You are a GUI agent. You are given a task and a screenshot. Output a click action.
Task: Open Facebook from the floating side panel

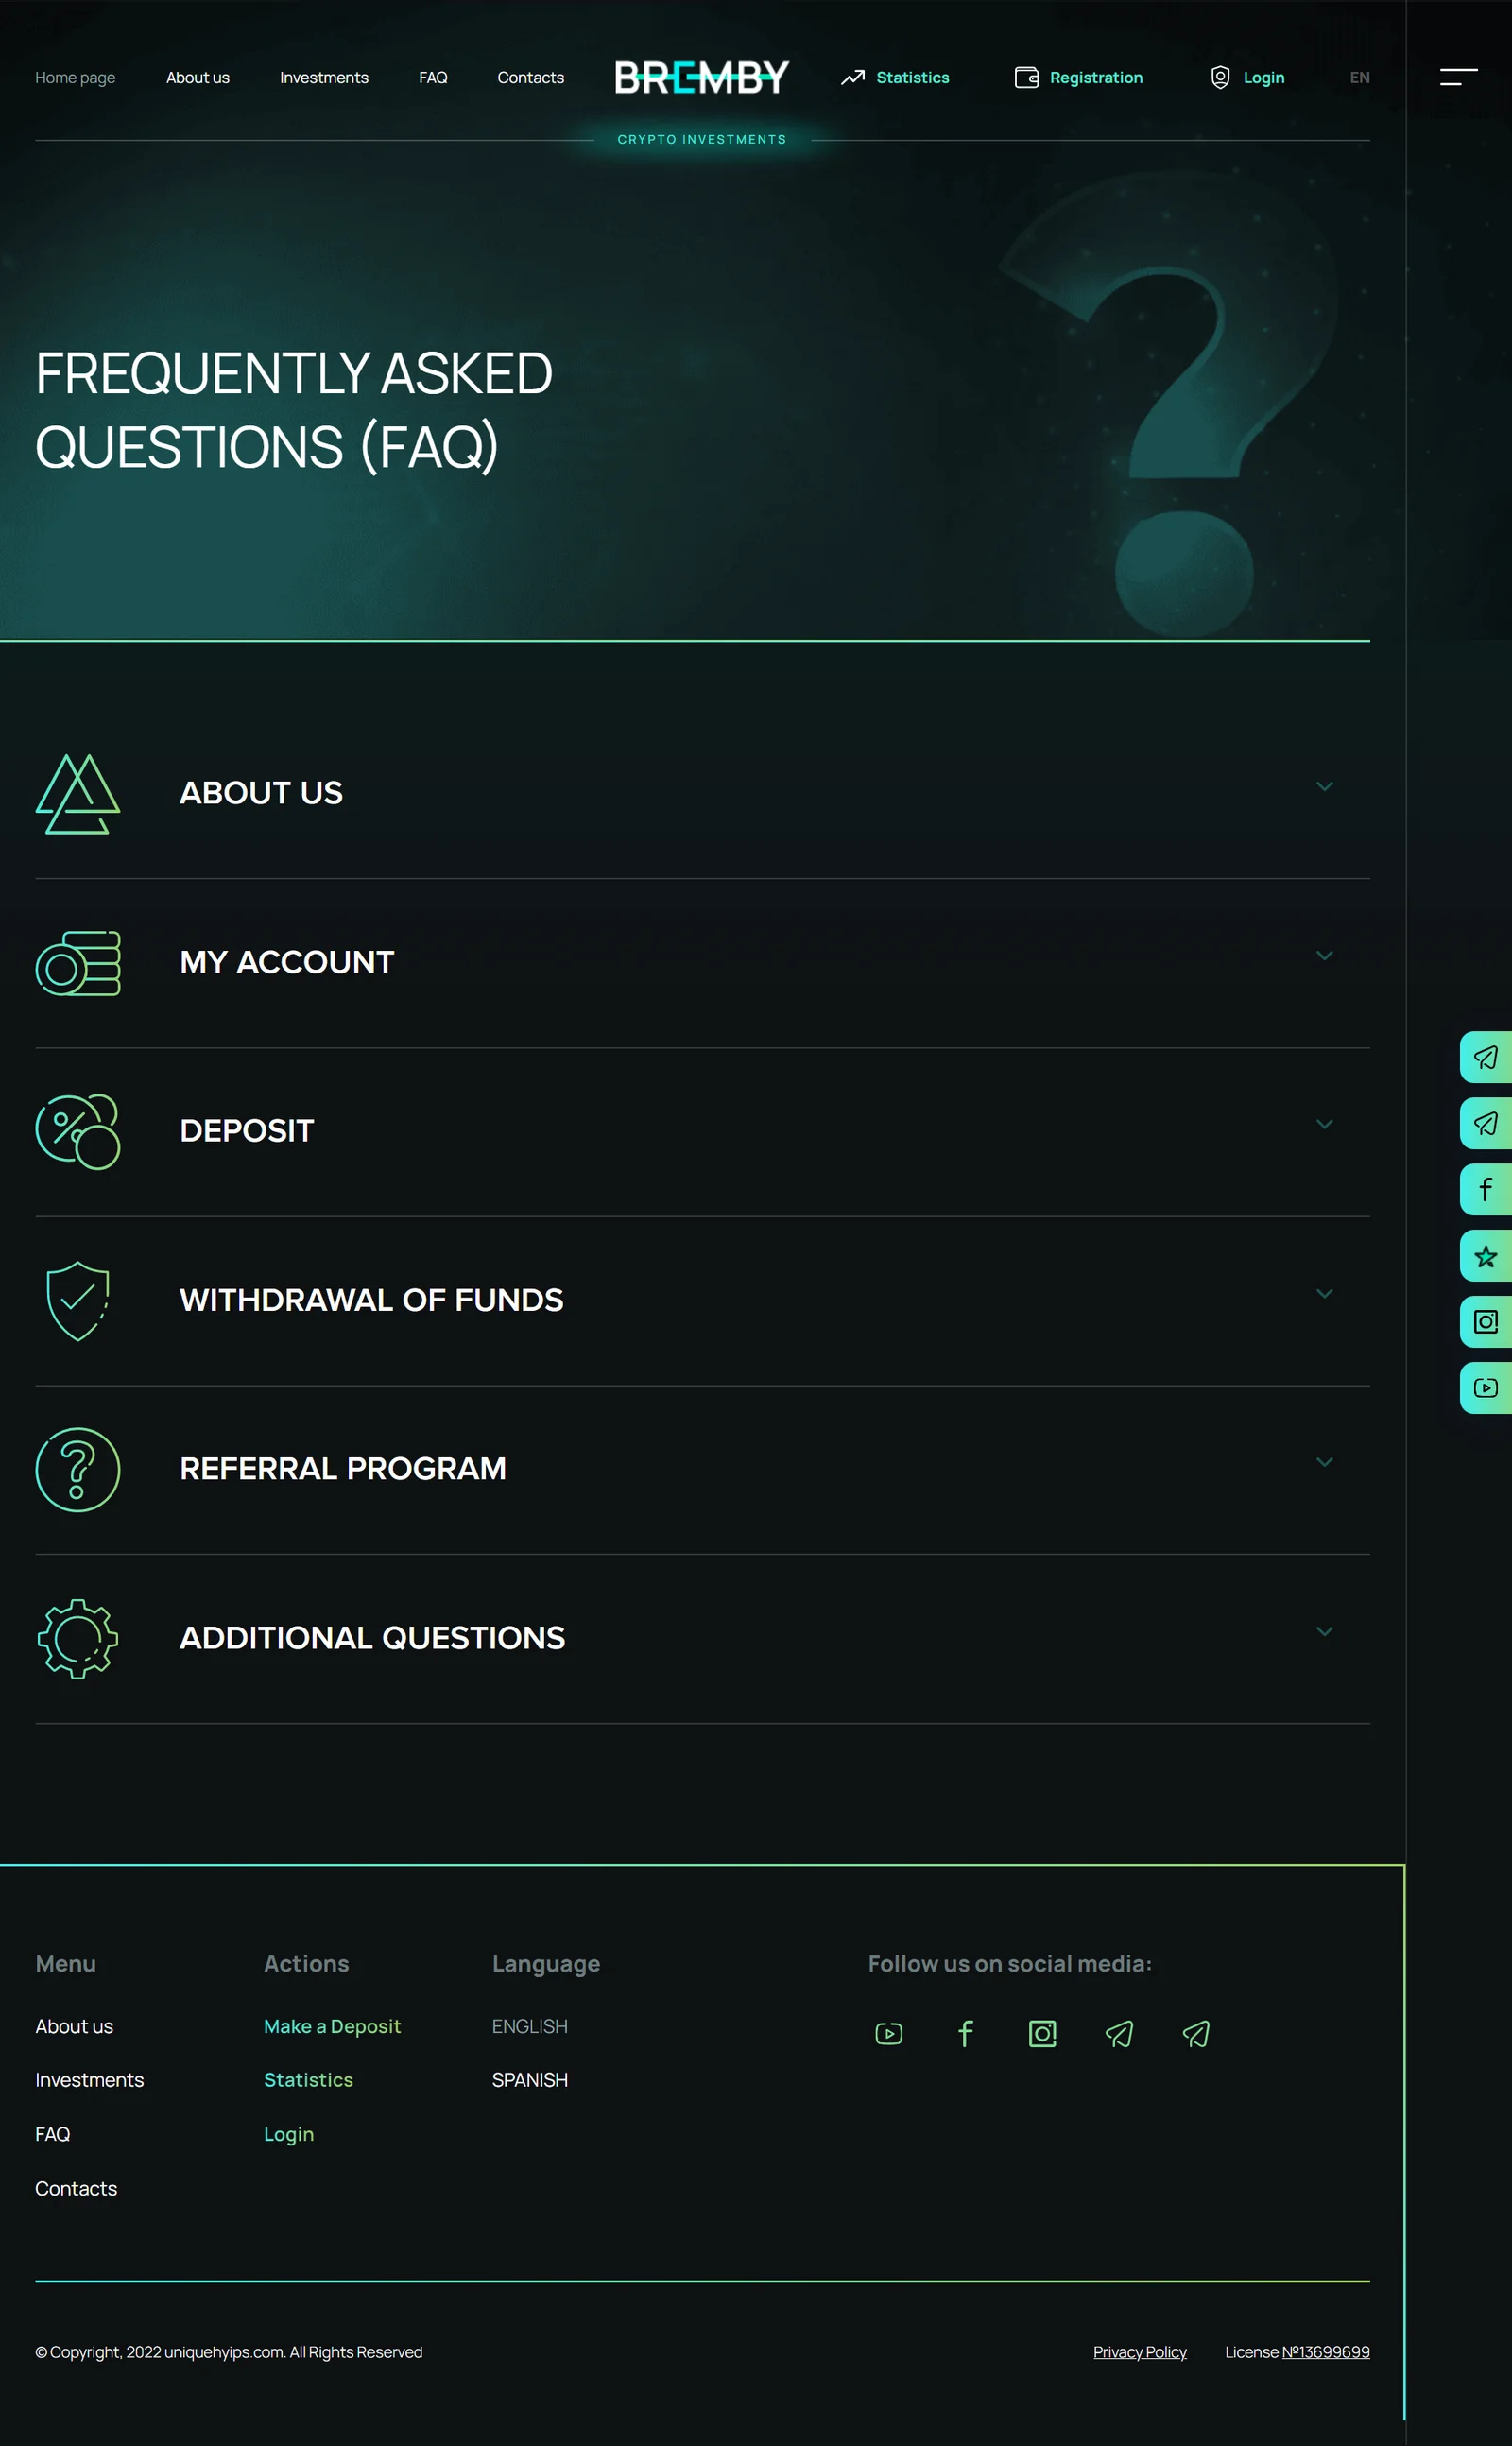[x=1485, y=1189]
